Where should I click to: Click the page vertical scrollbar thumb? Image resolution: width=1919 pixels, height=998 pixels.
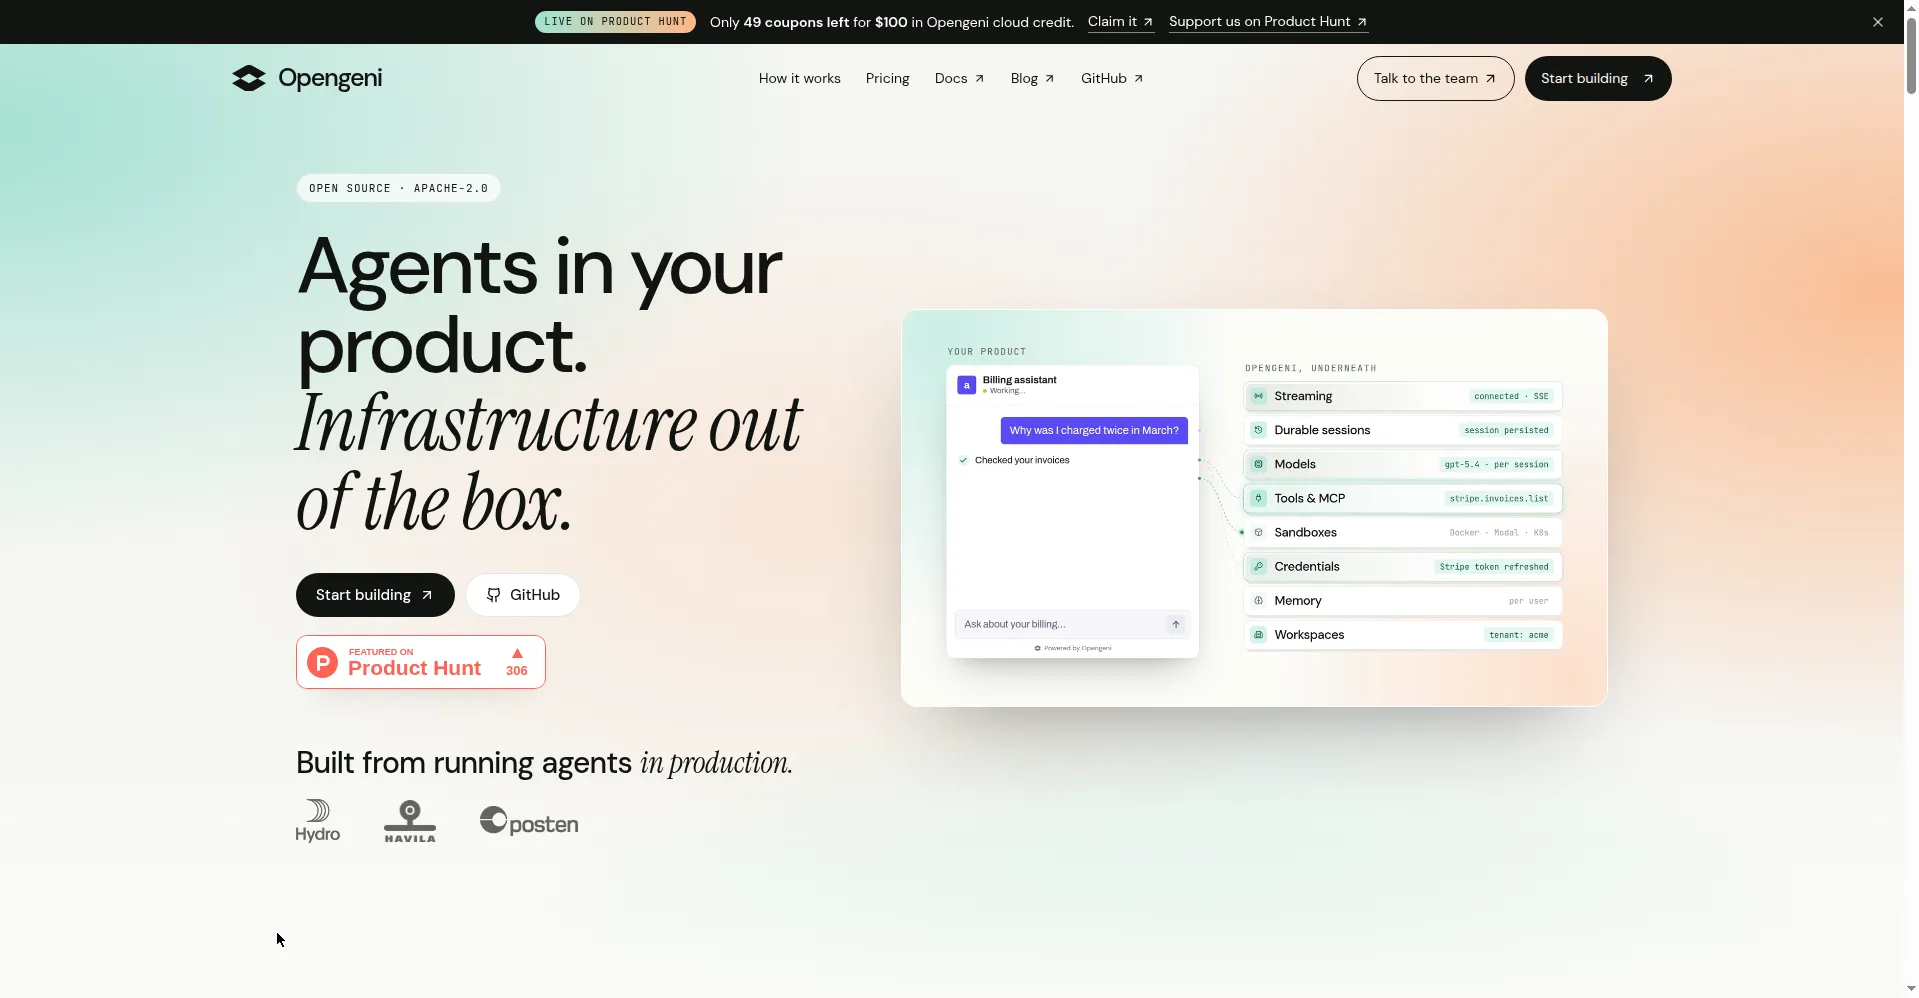pos(1911,55)
